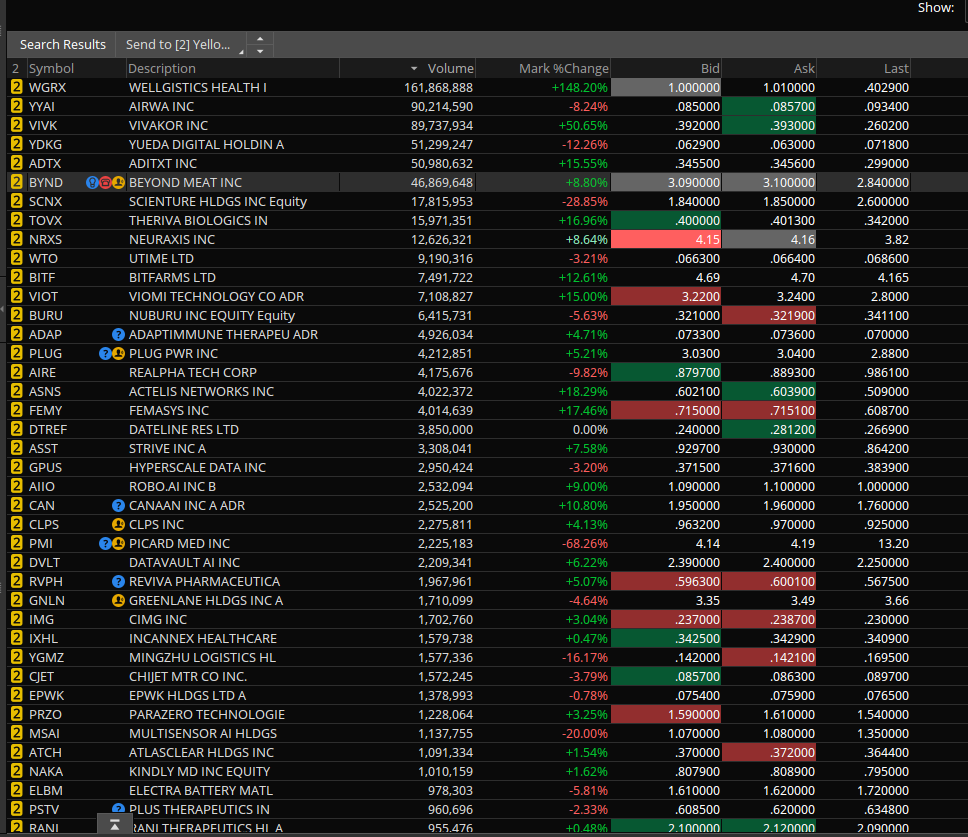The image size is (968, 837).
Task: Click the yellow 2 link badge for BITF
Action: [17, 278]
